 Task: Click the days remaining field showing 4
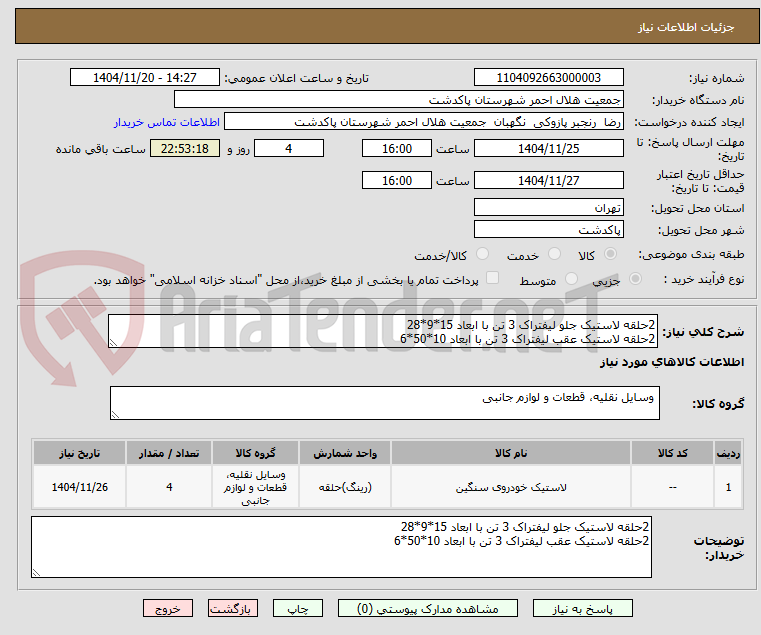(x=289, y=148)
